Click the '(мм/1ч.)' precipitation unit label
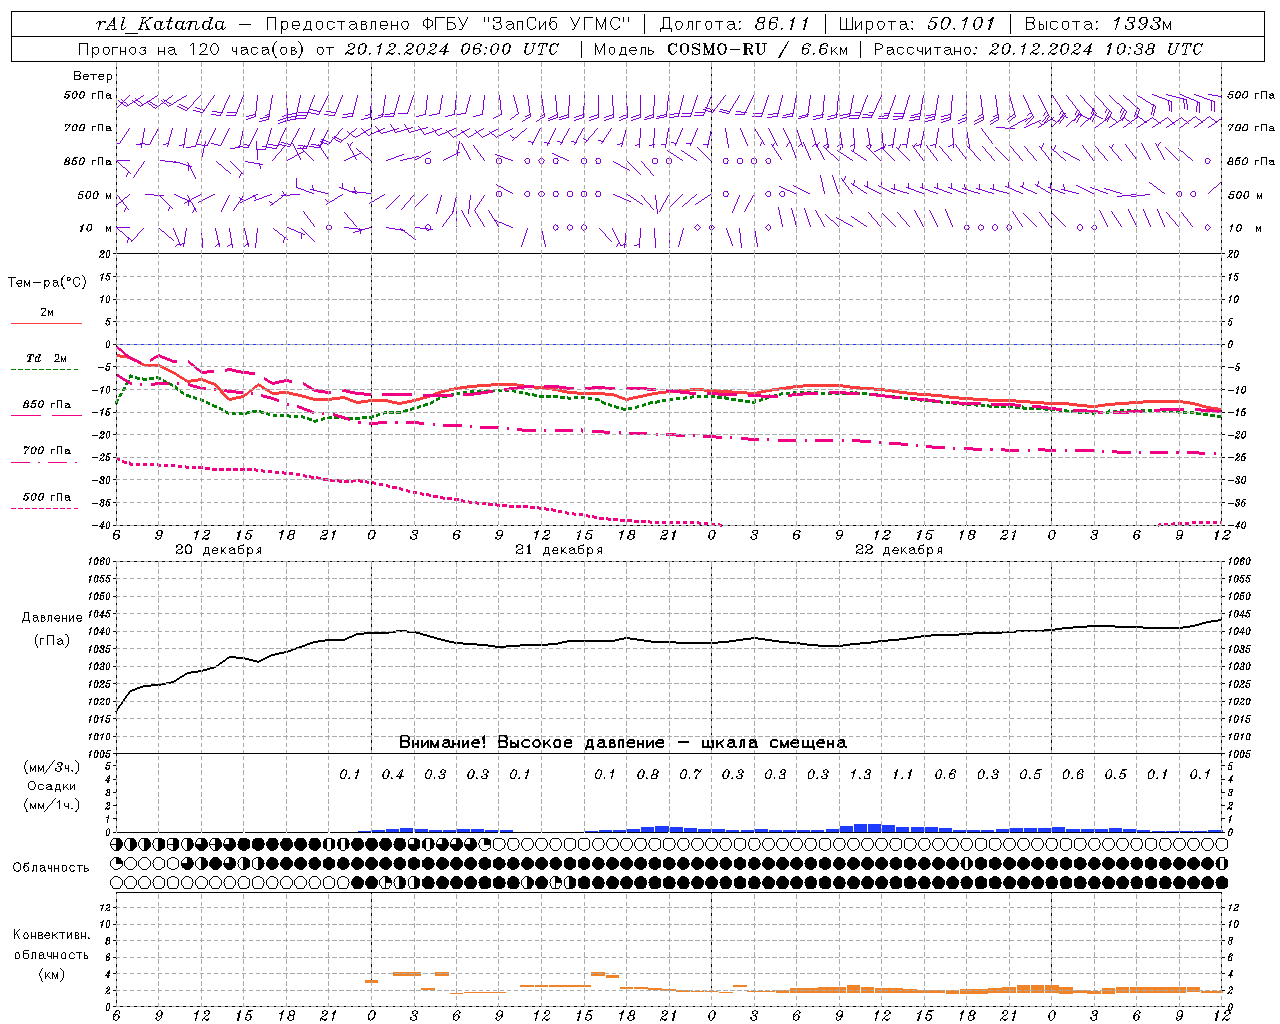The width and height of the screenshot is (1280, 1024). (51, 805)
